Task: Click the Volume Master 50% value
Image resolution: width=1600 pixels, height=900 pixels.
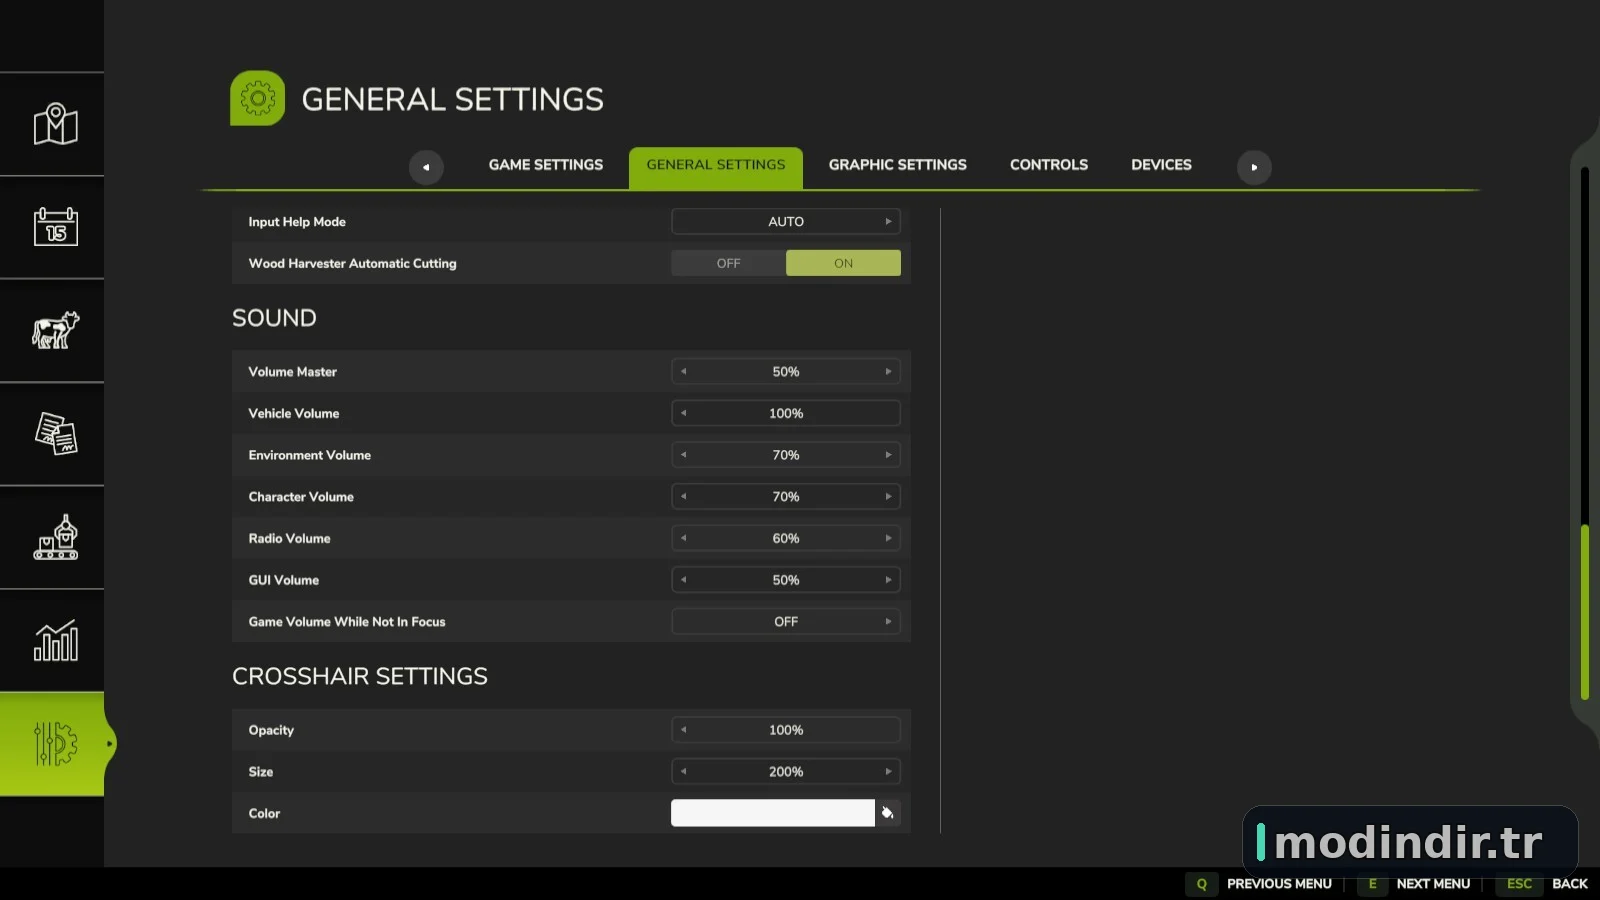Action: coord(786,372)
